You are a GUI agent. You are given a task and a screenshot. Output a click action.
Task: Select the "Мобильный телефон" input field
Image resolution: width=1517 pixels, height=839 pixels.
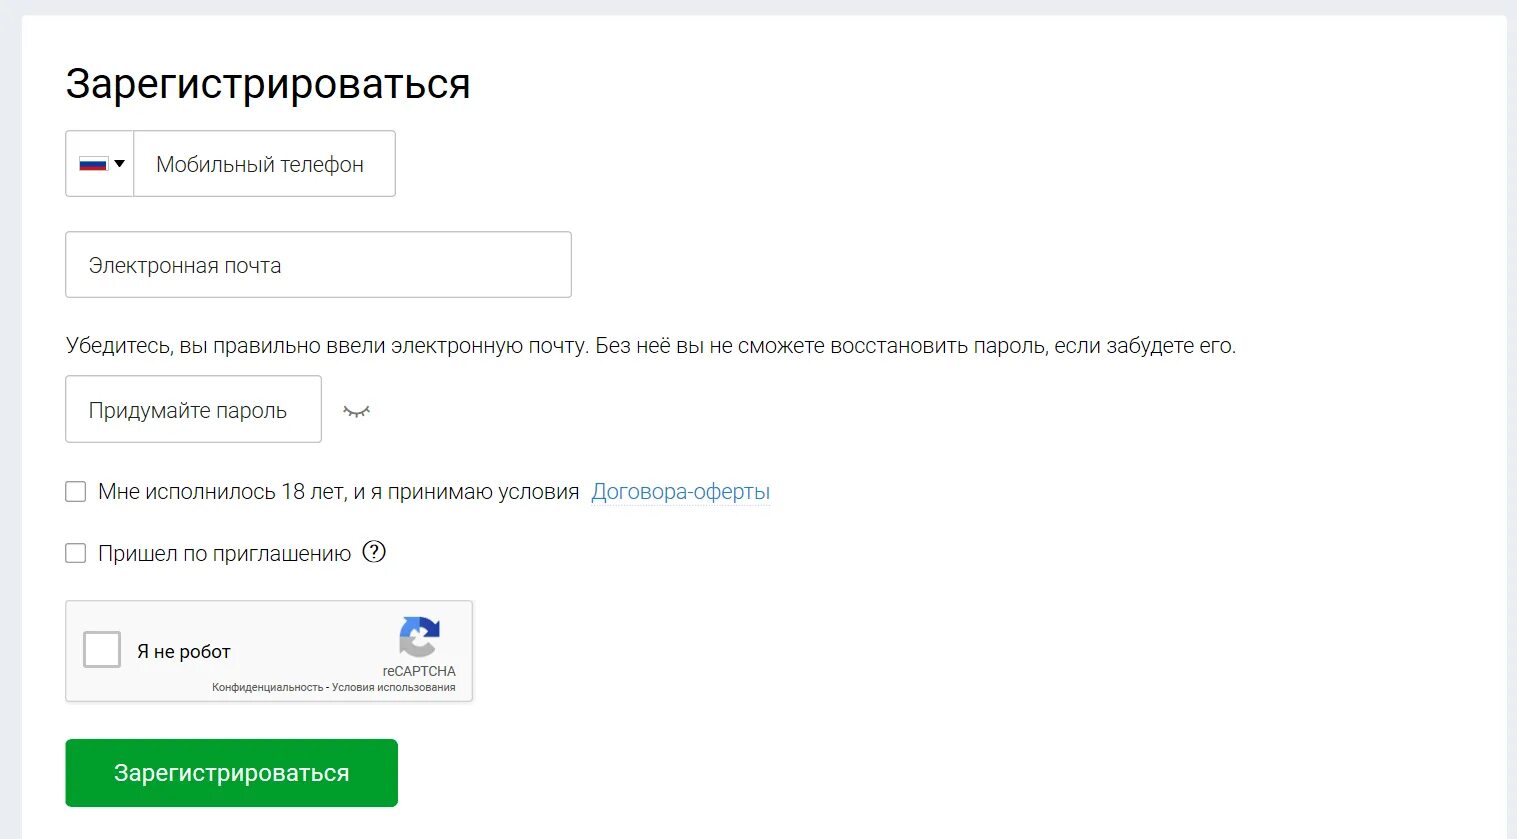tap(263, 163)
